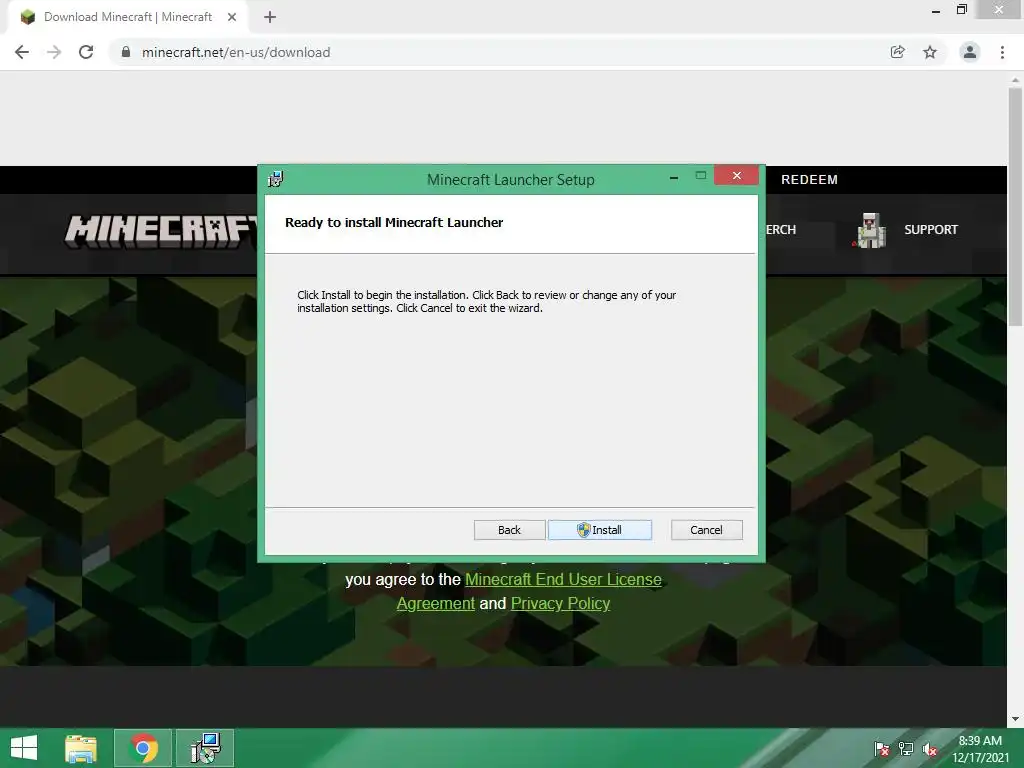The height and width of the screenshot is (768, 1024).
Task: Close the Minecraft Launcher Setup dialog
Action: click(737, 176)
